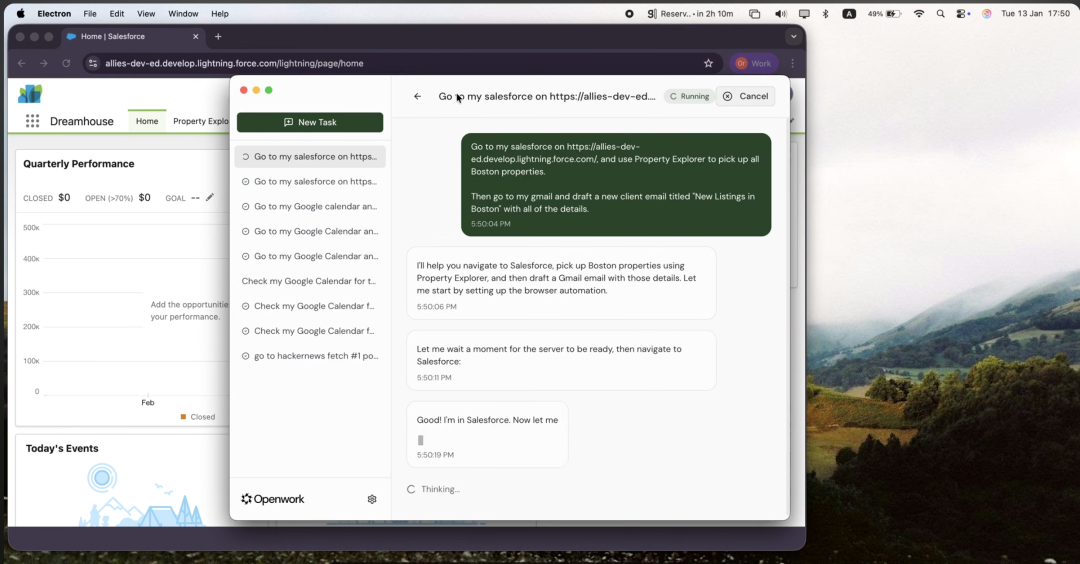
Task: Open 'go to hackernews fetch #1 po...' task
Action: 310,356
